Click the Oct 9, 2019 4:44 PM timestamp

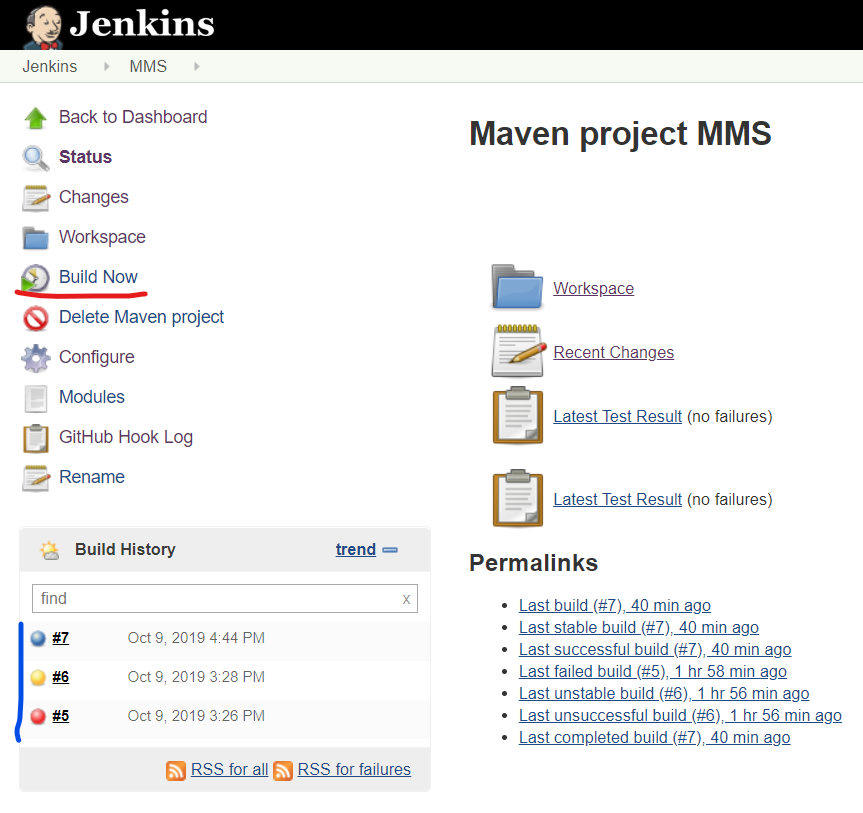coord(196,638)
